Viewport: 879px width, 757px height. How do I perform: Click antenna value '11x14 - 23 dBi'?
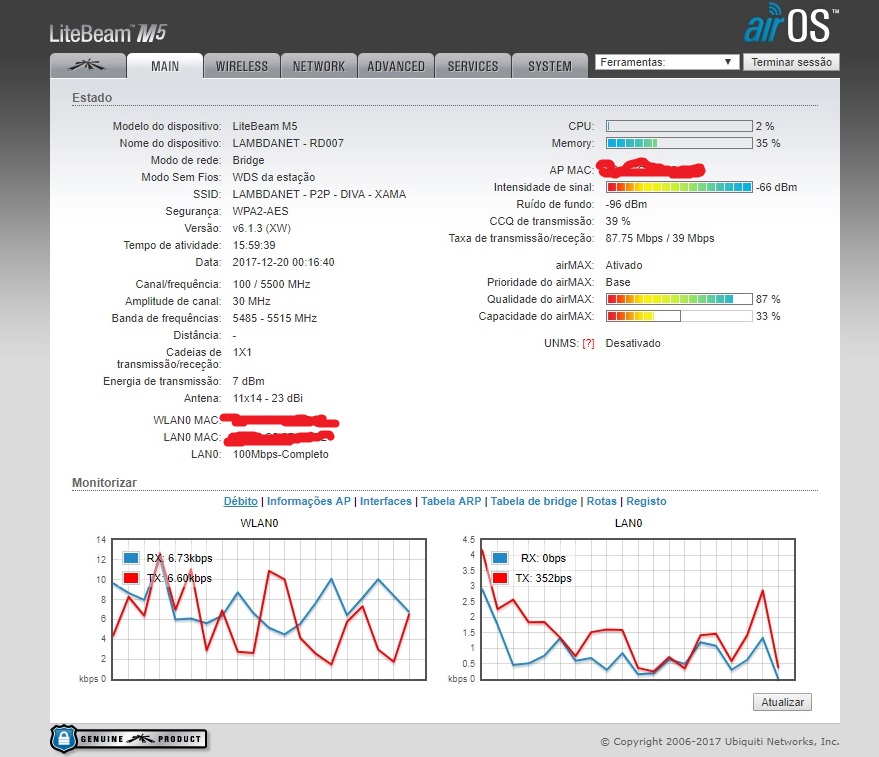[x=267, y=398]
